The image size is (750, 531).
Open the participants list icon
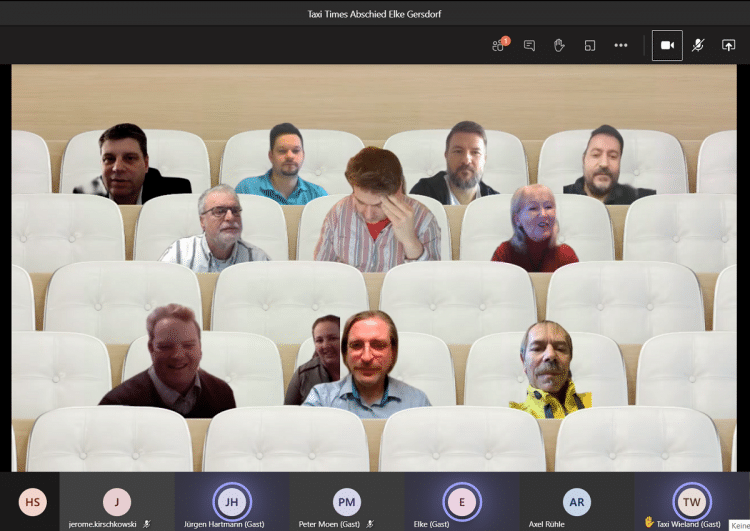coord(497,46)
